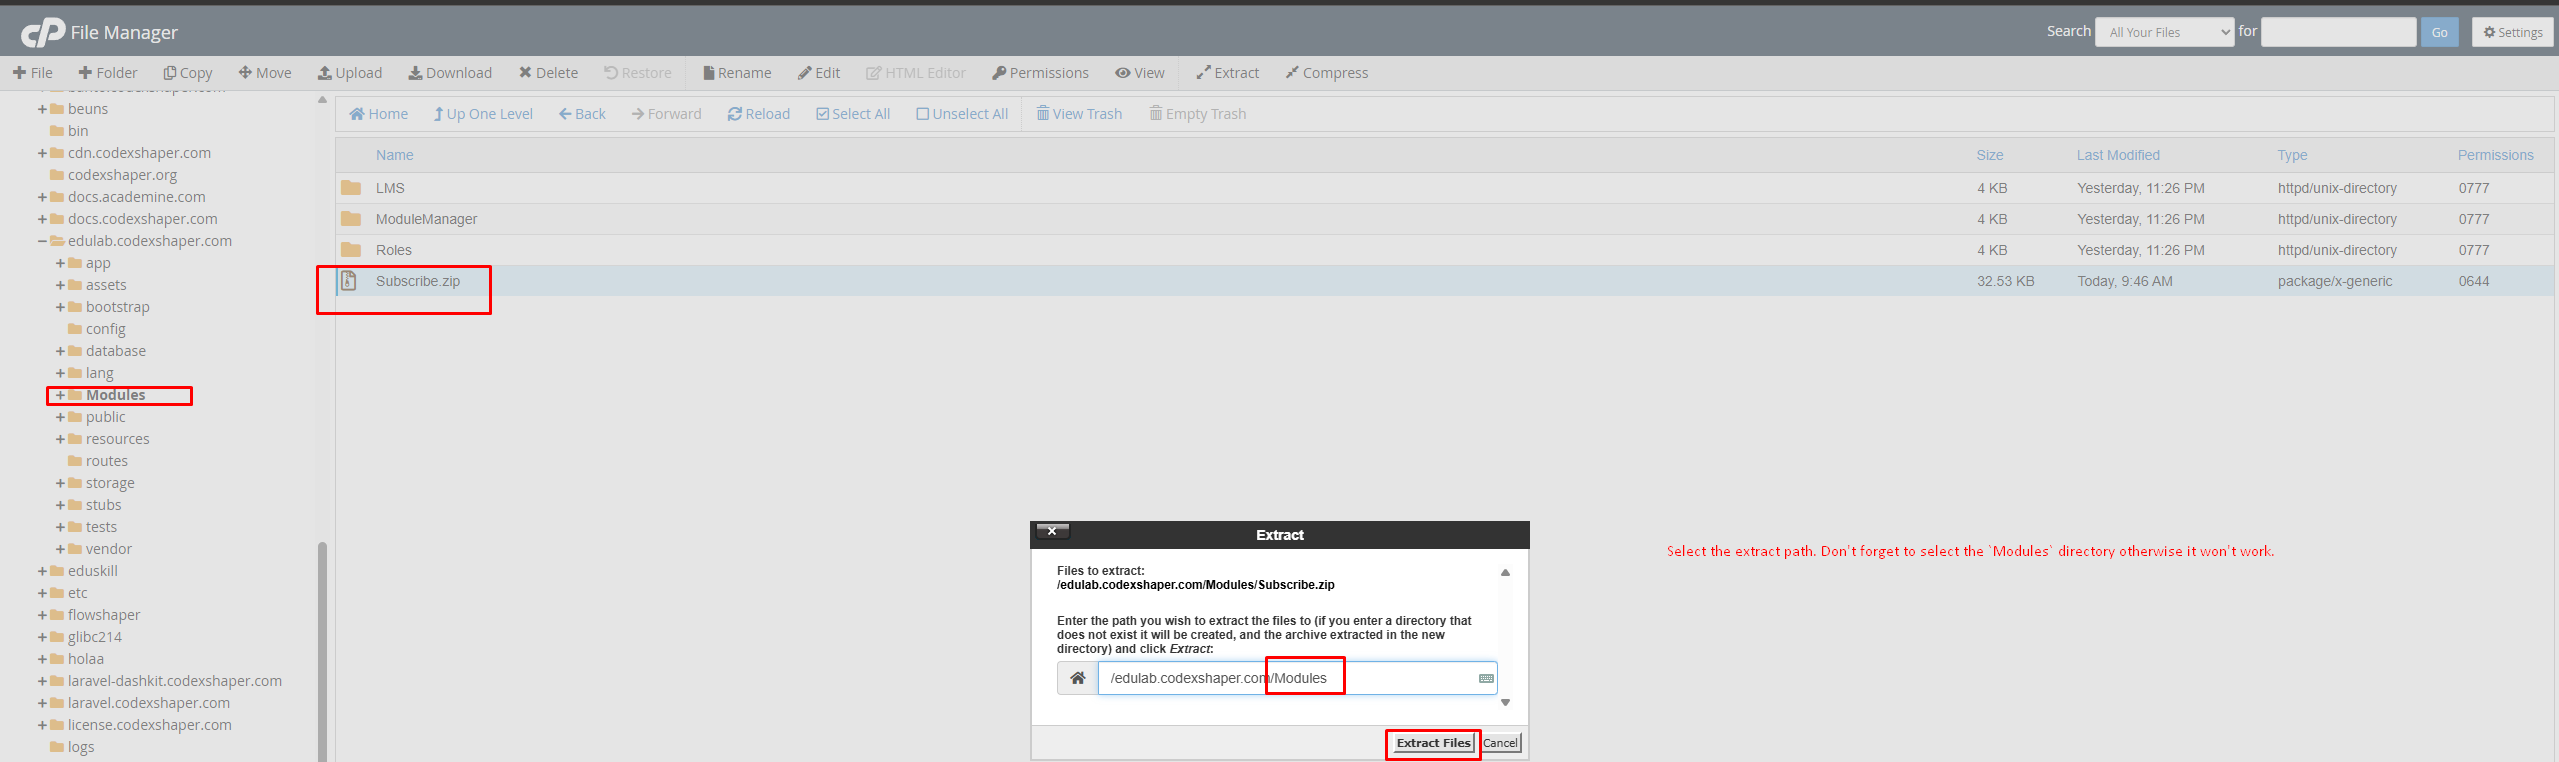Collapse the edulab.codexshaper.com tree node

click(x=42, y=241)
